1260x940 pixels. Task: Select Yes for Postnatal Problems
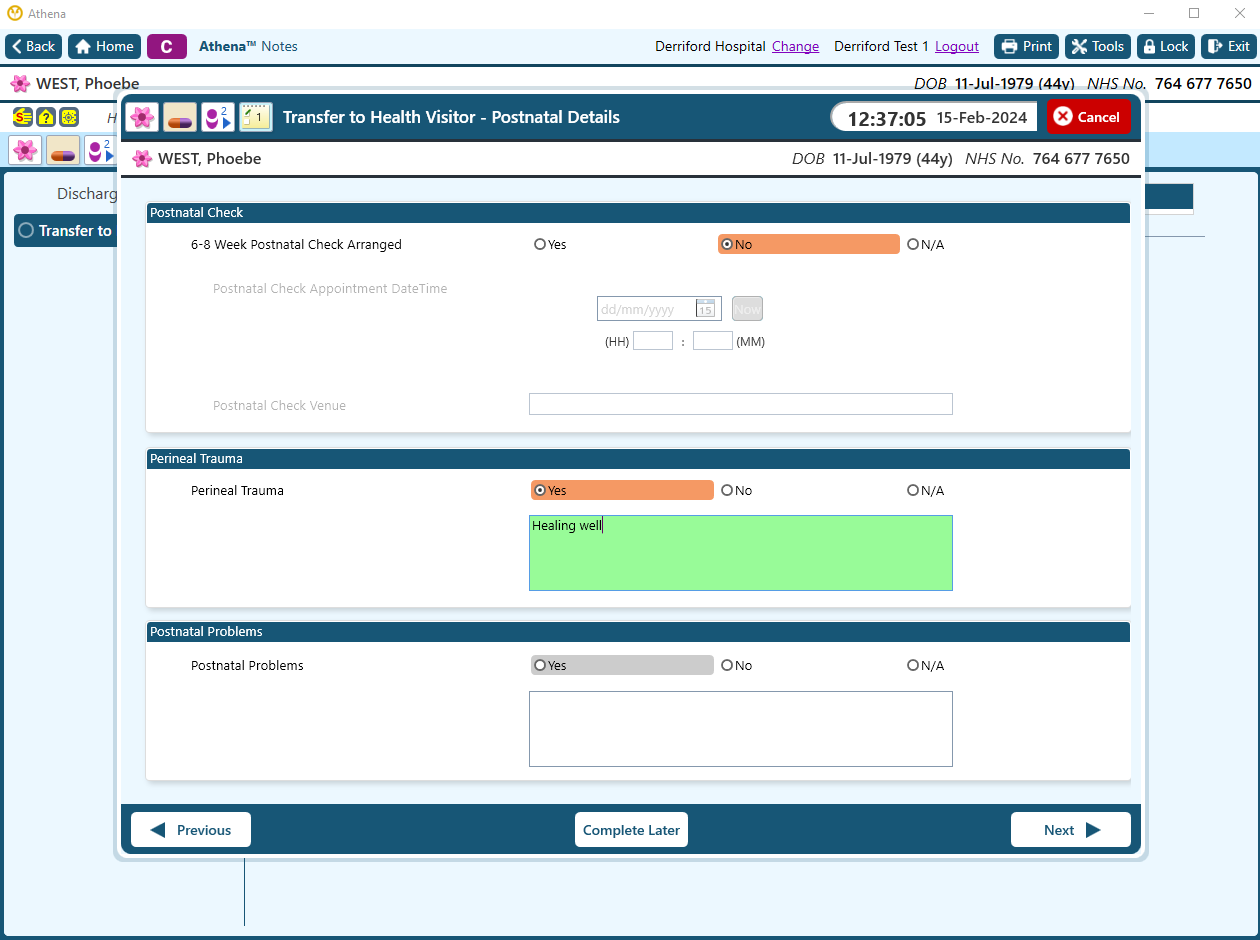coord(622,665)
